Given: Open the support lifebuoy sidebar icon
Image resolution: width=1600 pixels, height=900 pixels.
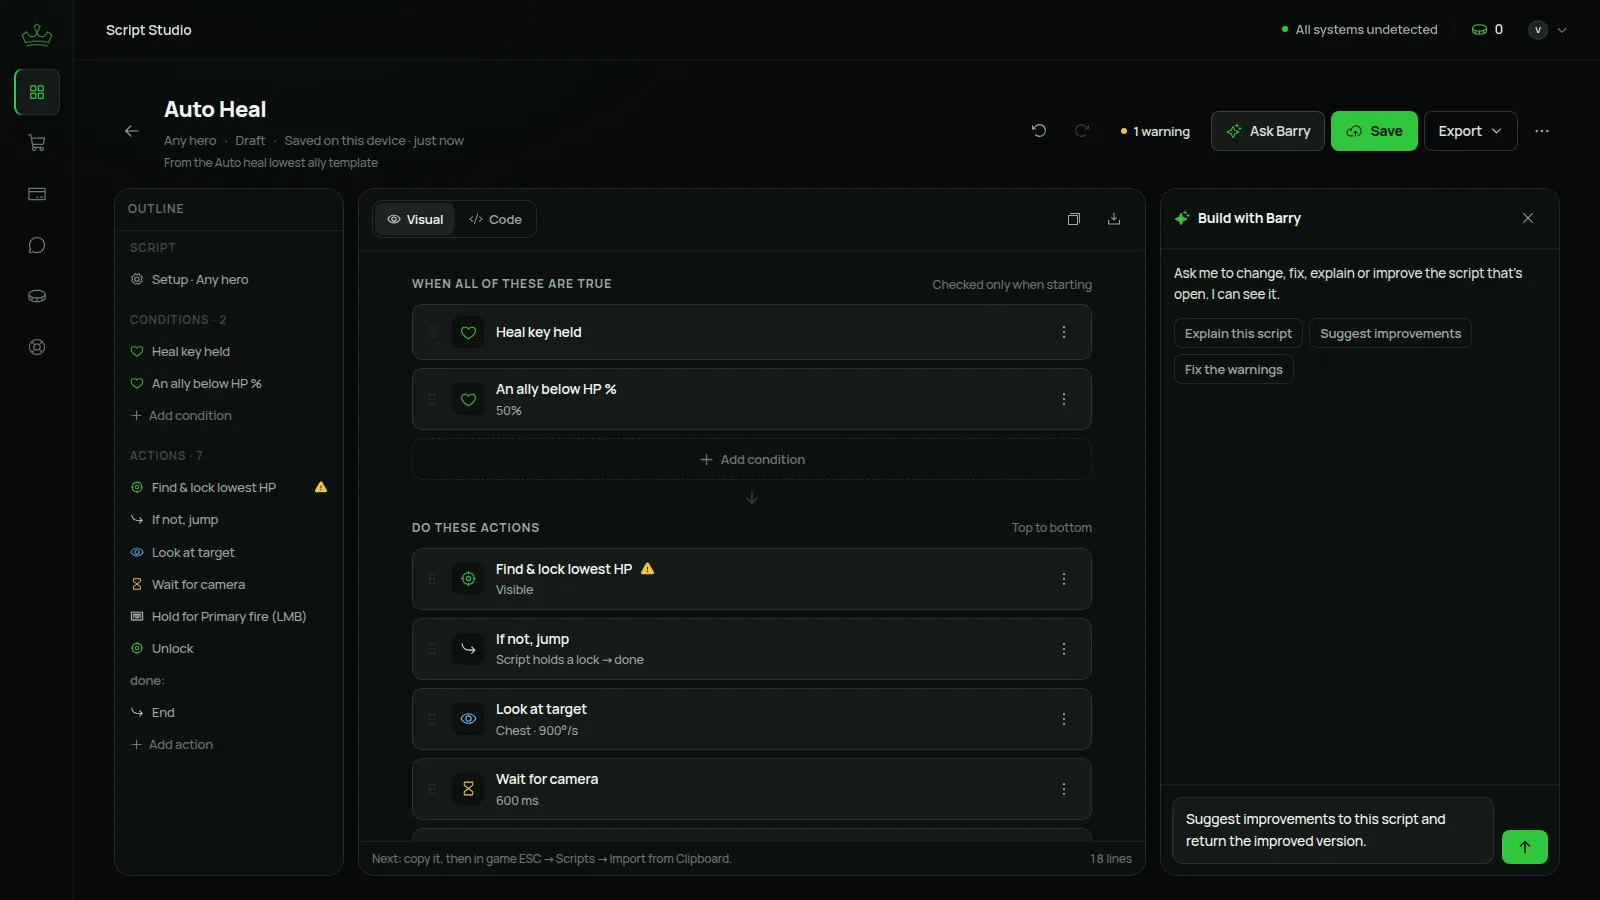Looking at the screenshot, I should pos(37,347).
